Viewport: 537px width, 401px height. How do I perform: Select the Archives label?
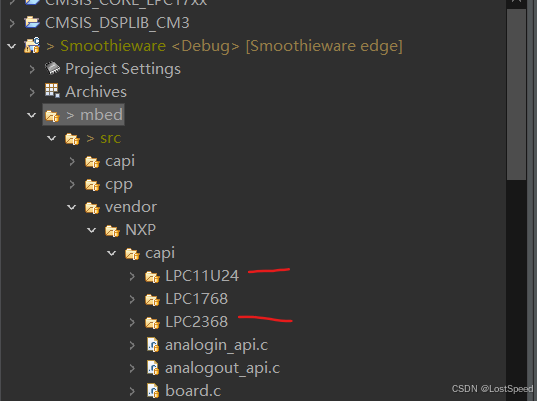[x=96, y=92]
